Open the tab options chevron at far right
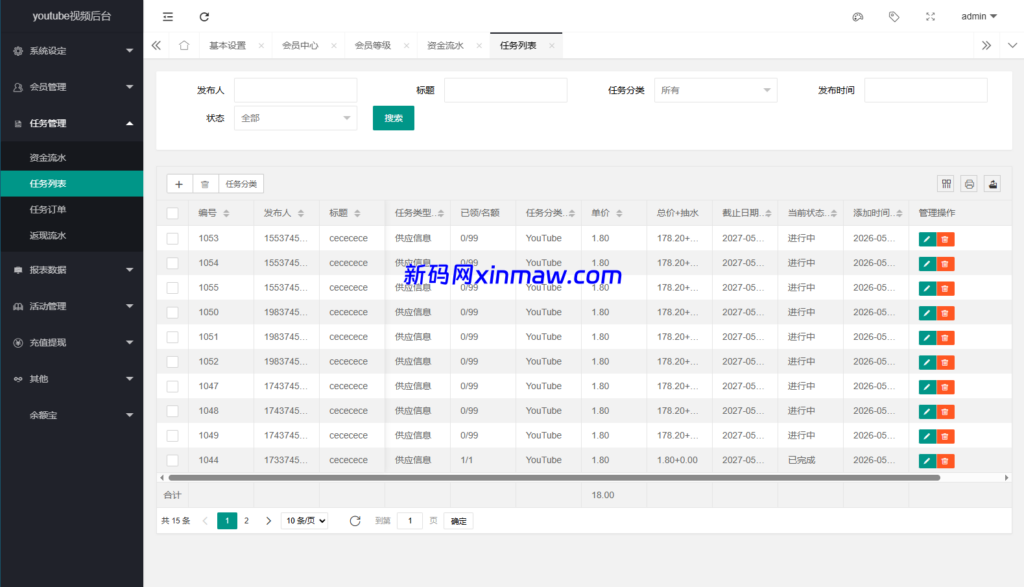 pos(1012,45)
